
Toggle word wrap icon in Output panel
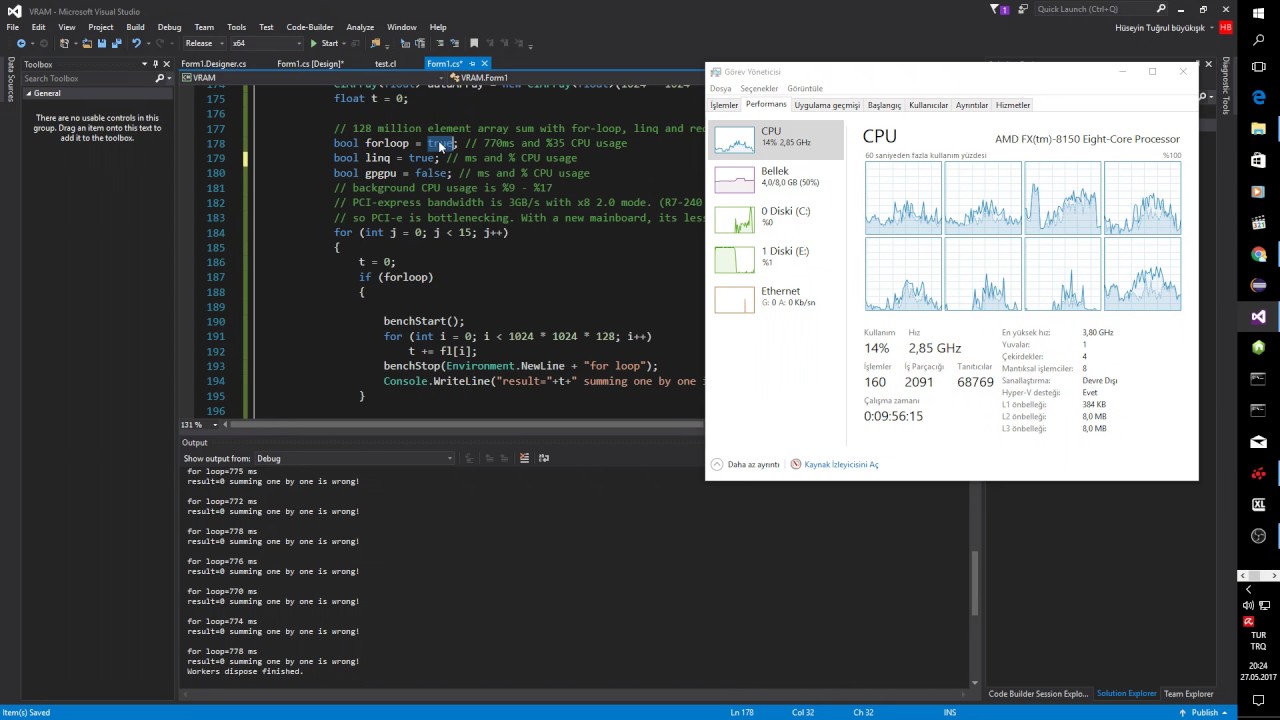pos(544,458)
